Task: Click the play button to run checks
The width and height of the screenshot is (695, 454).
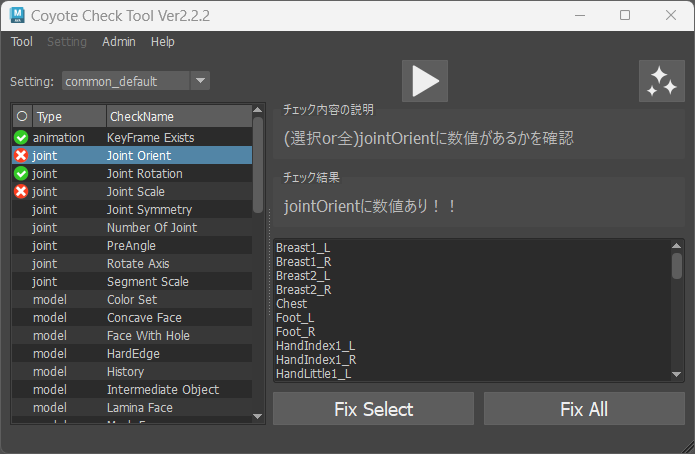Action: click(x=425, y=81)
